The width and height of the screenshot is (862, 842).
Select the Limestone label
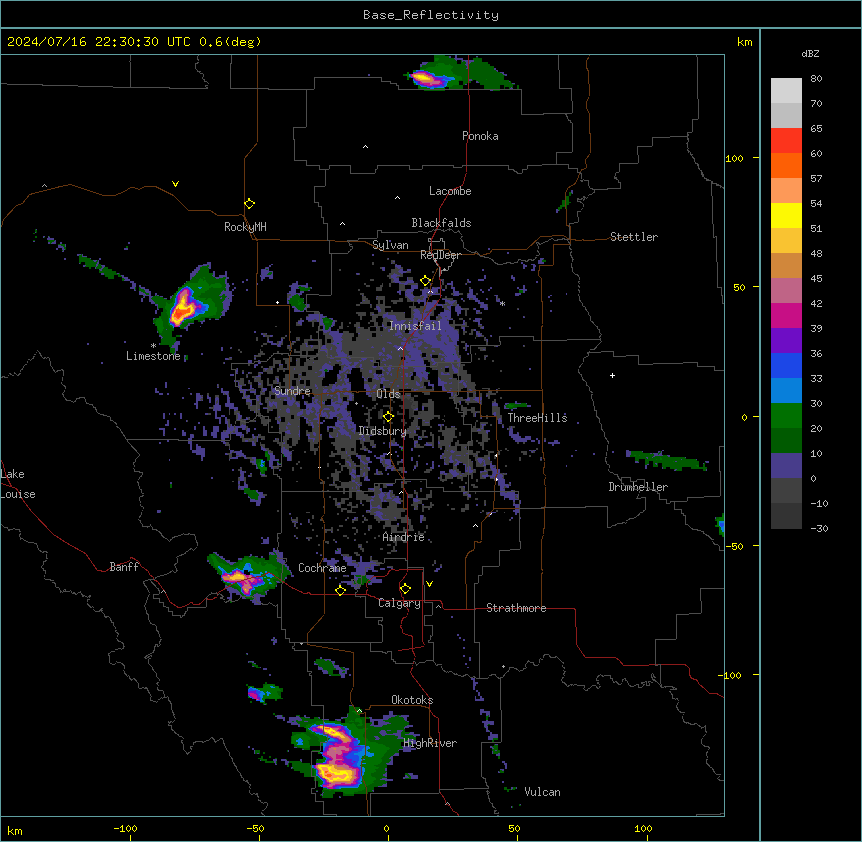[153, 356]
